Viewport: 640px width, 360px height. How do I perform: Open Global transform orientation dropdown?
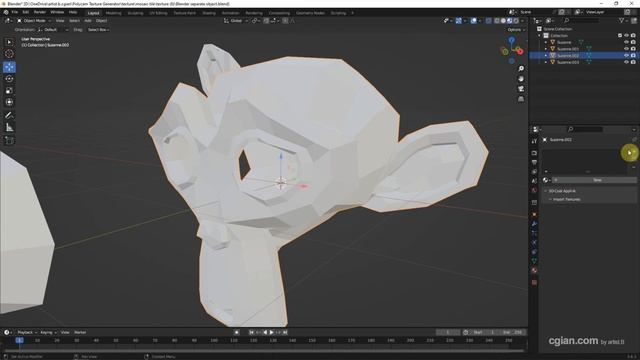pos(236,20)
